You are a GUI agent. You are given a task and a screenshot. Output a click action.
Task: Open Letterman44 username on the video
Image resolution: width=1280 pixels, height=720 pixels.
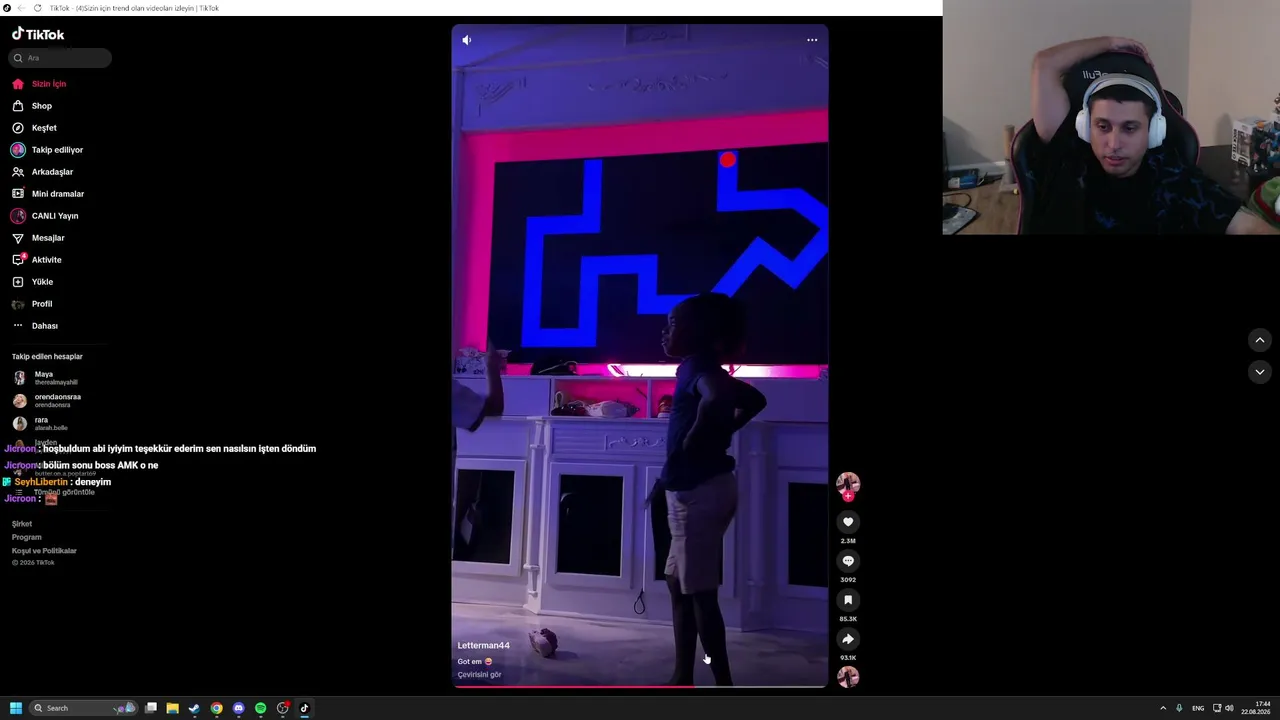[x=484, y=645]
